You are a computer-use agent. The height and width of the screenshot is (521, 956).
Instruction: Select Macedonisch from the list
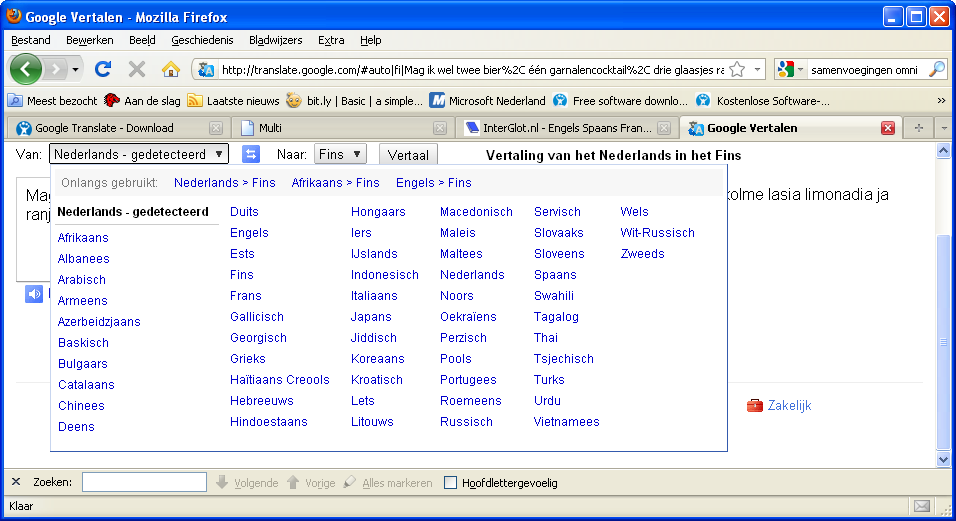476,212
